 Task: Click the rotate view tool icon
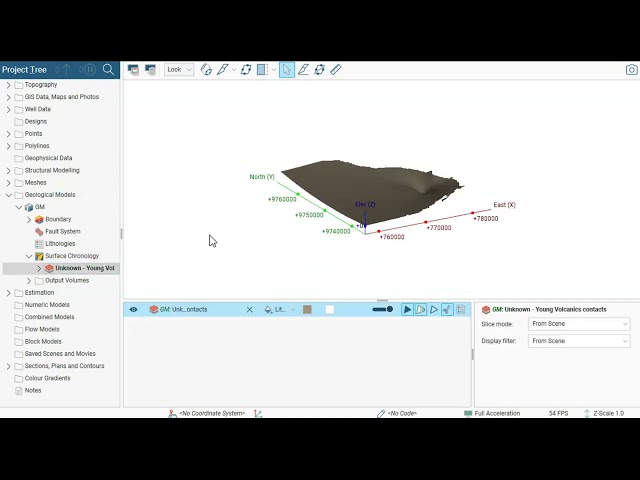[x=206, y=70]
